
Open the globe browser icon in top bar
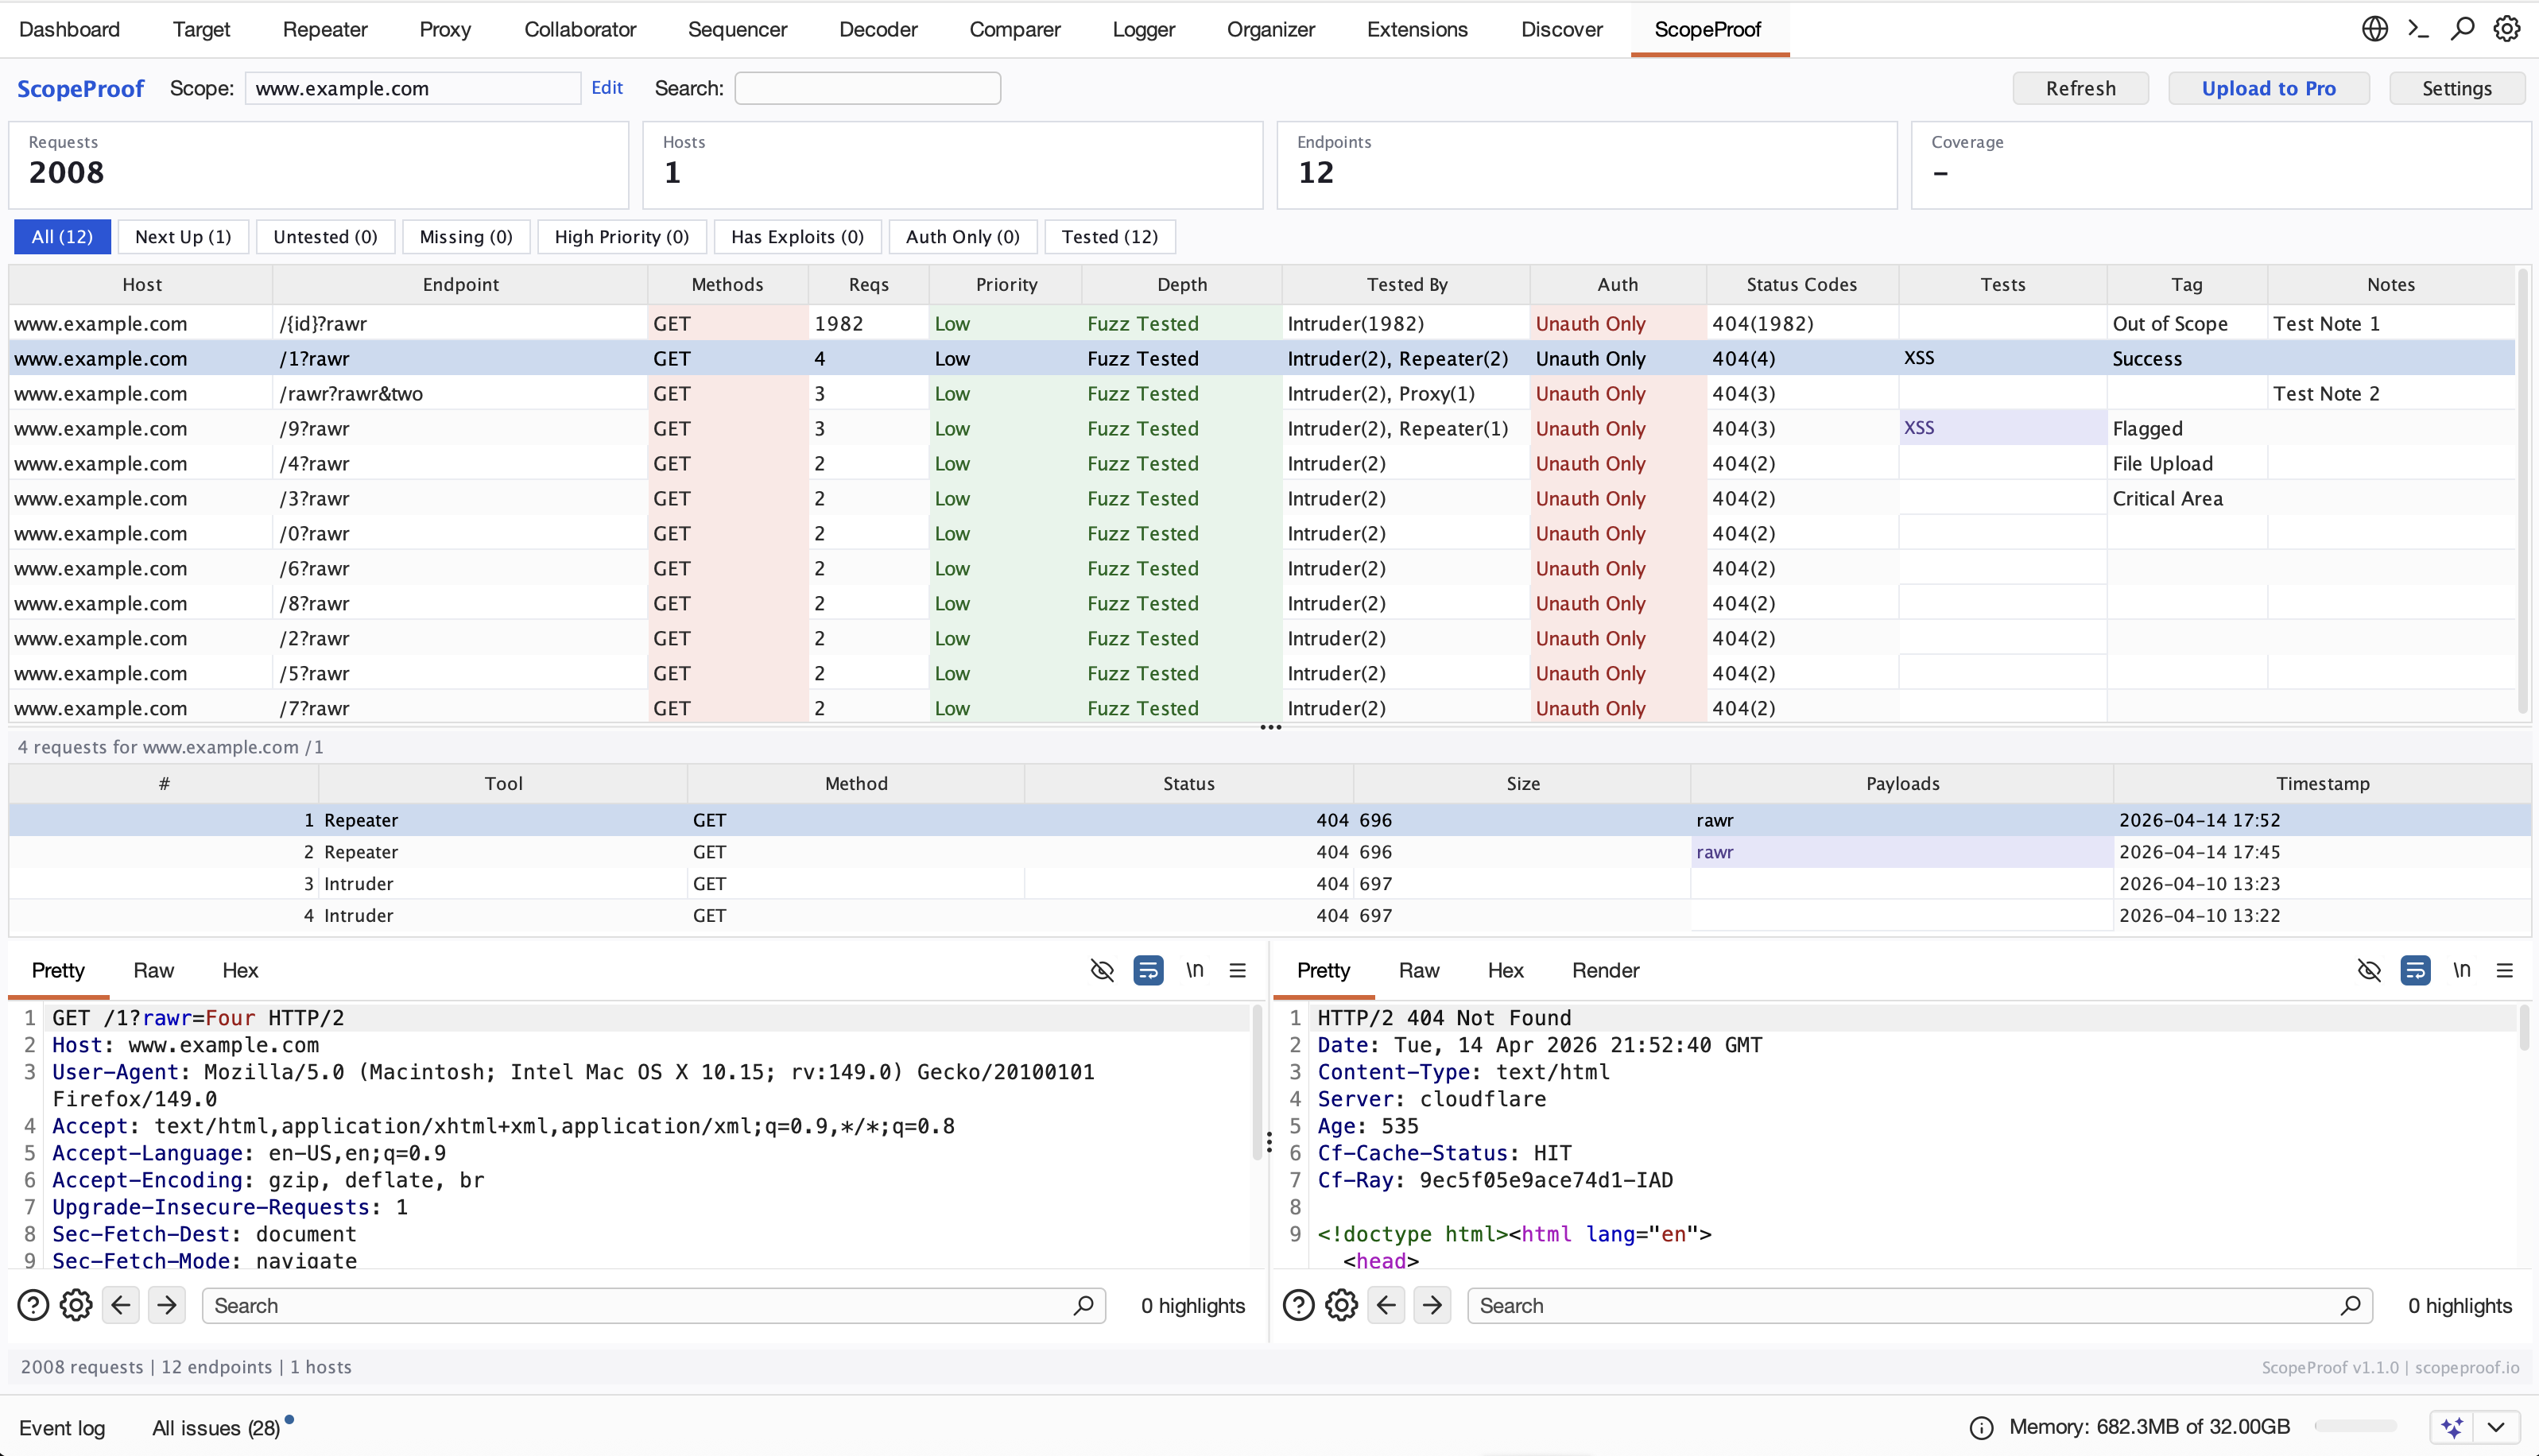pyautogui.click(x=2375, y=29)
